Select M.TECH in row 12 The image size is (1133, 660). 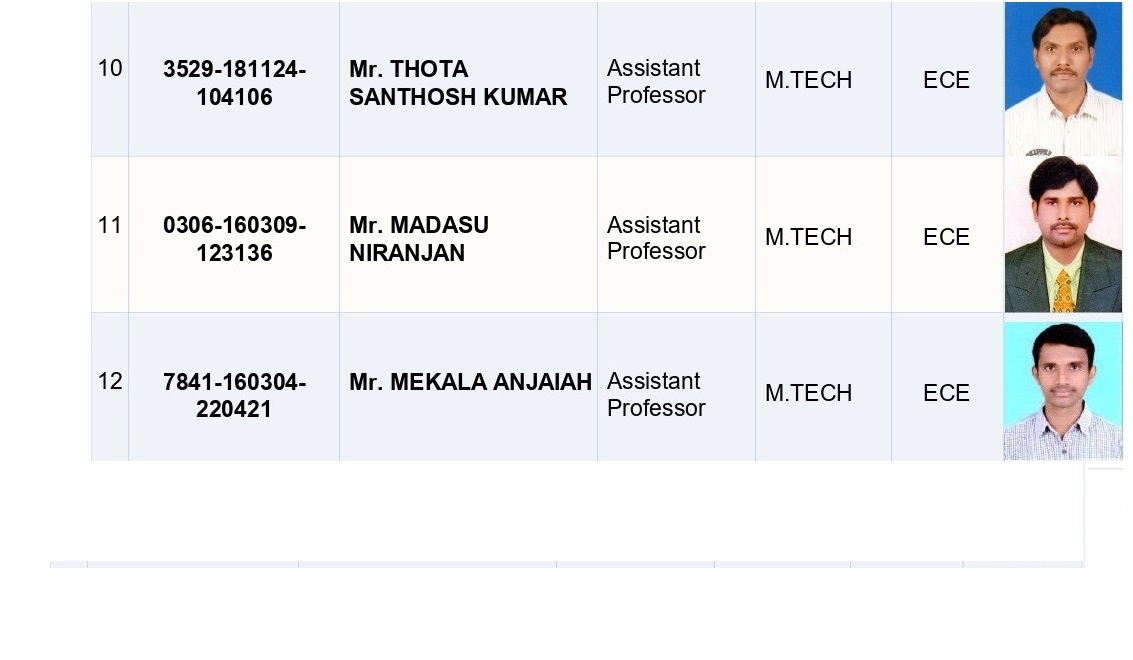pyautogui.click(x=808, y=394)
